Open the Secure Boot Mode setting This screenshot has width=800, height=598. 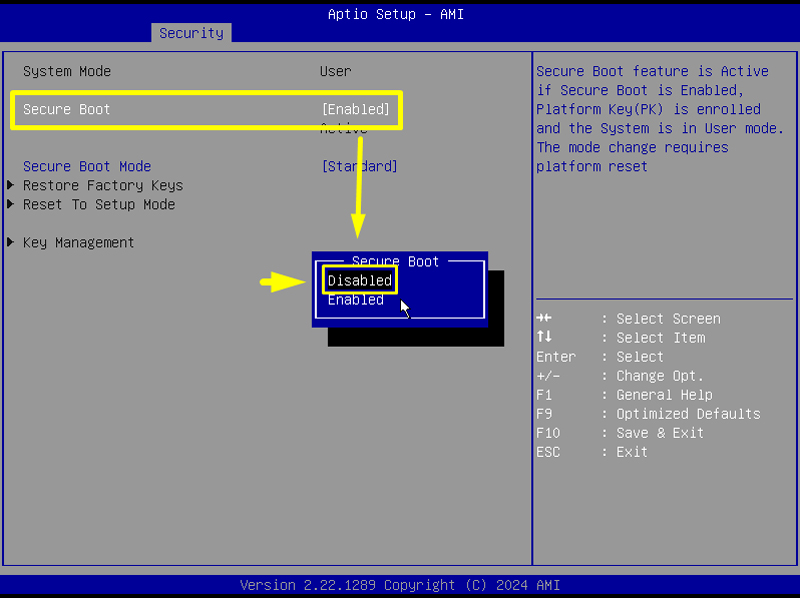[x=88, y=166]
